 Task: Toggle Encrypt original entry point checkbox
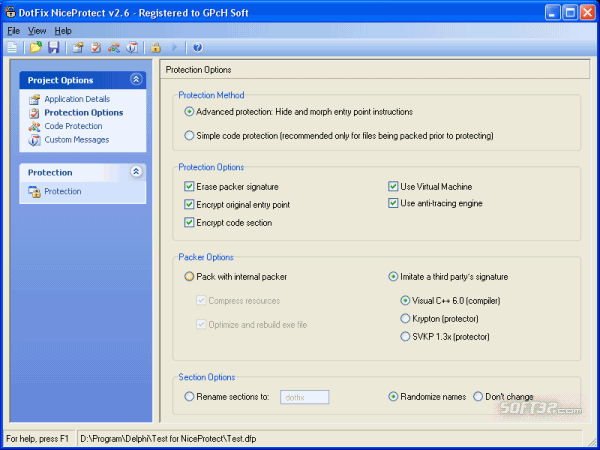coord(189,204)
